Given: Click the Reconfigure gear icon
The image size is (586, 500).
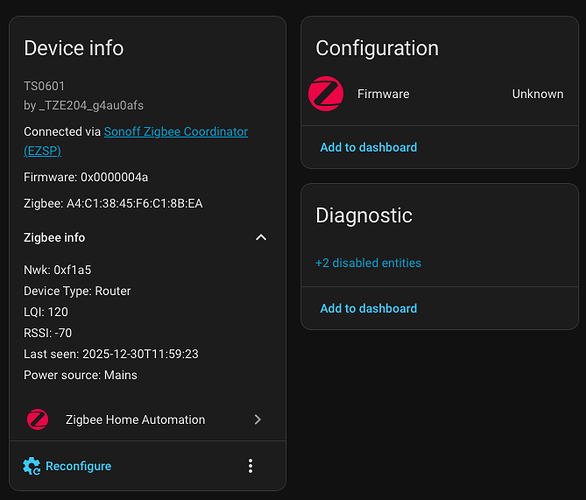Looking at the screenshot, I should click(x=32, y=466).
